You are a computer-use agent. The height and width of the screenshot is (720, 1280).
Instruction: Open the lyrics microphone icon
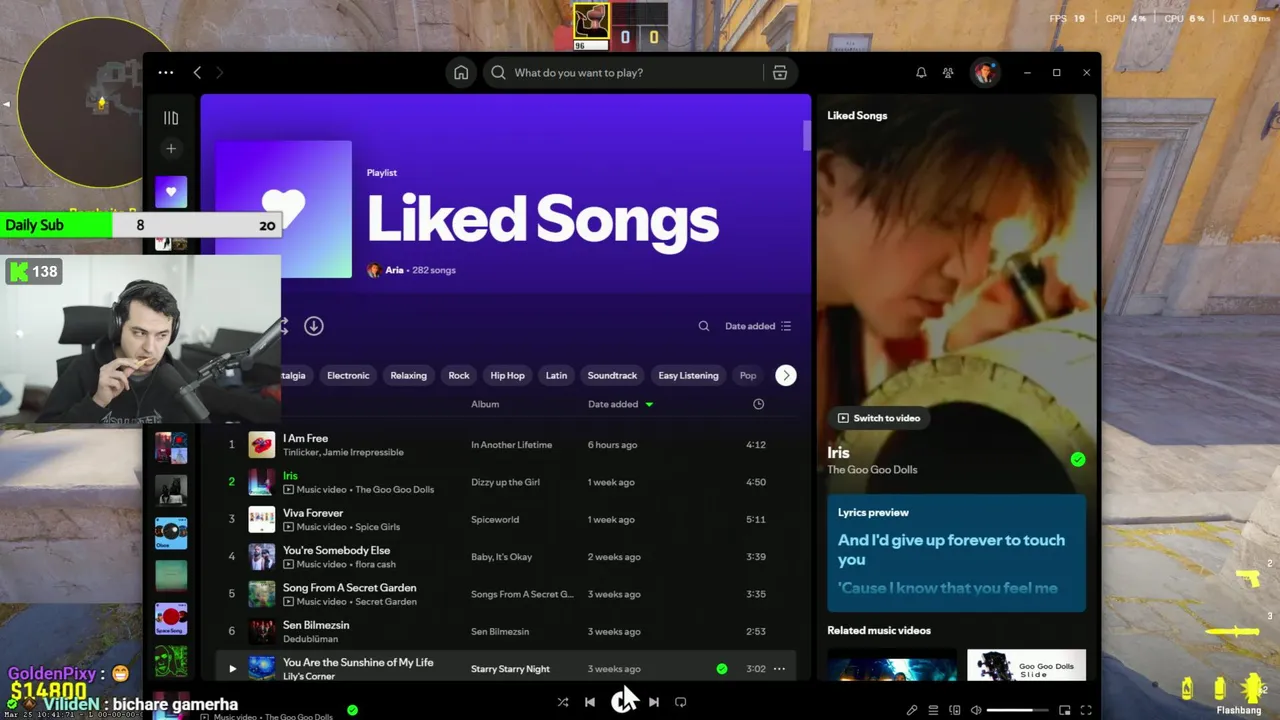[912, 711]
